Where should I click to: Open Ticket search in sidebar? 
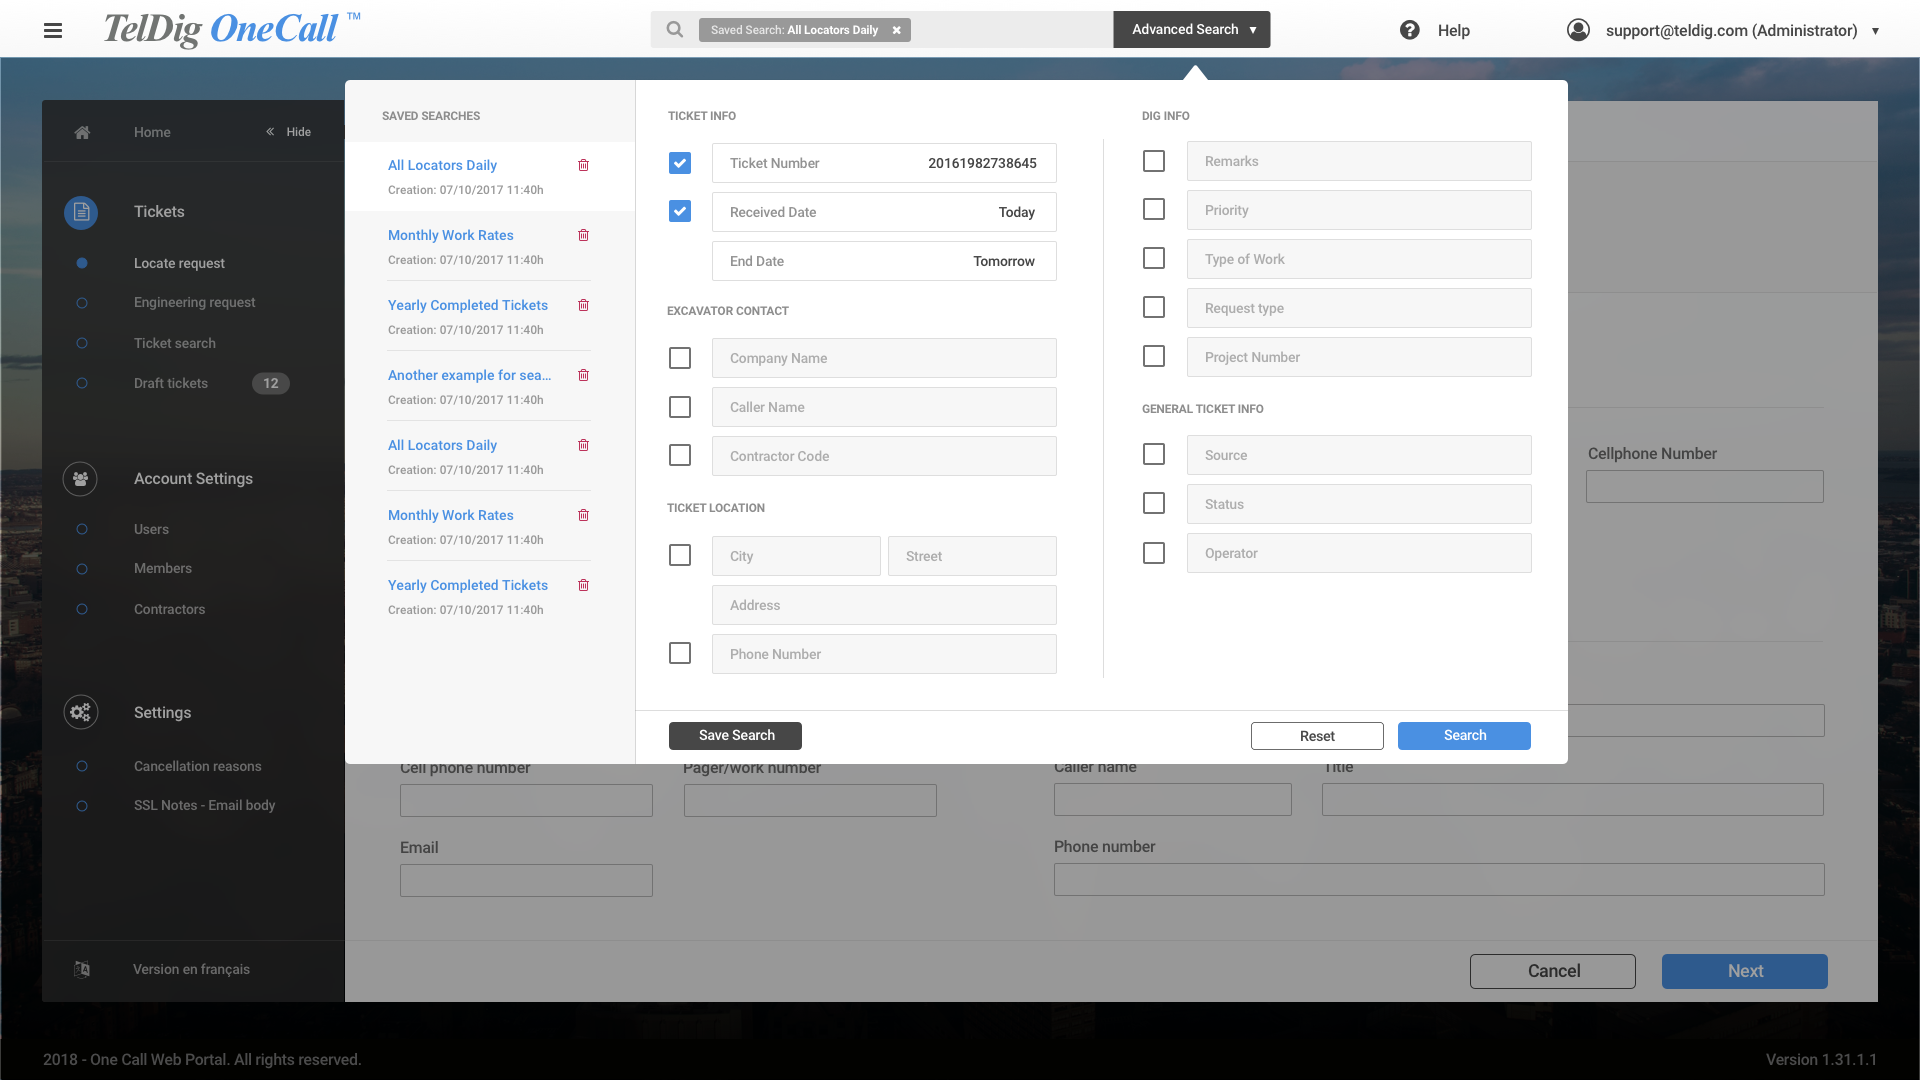[x=175, y=343]
